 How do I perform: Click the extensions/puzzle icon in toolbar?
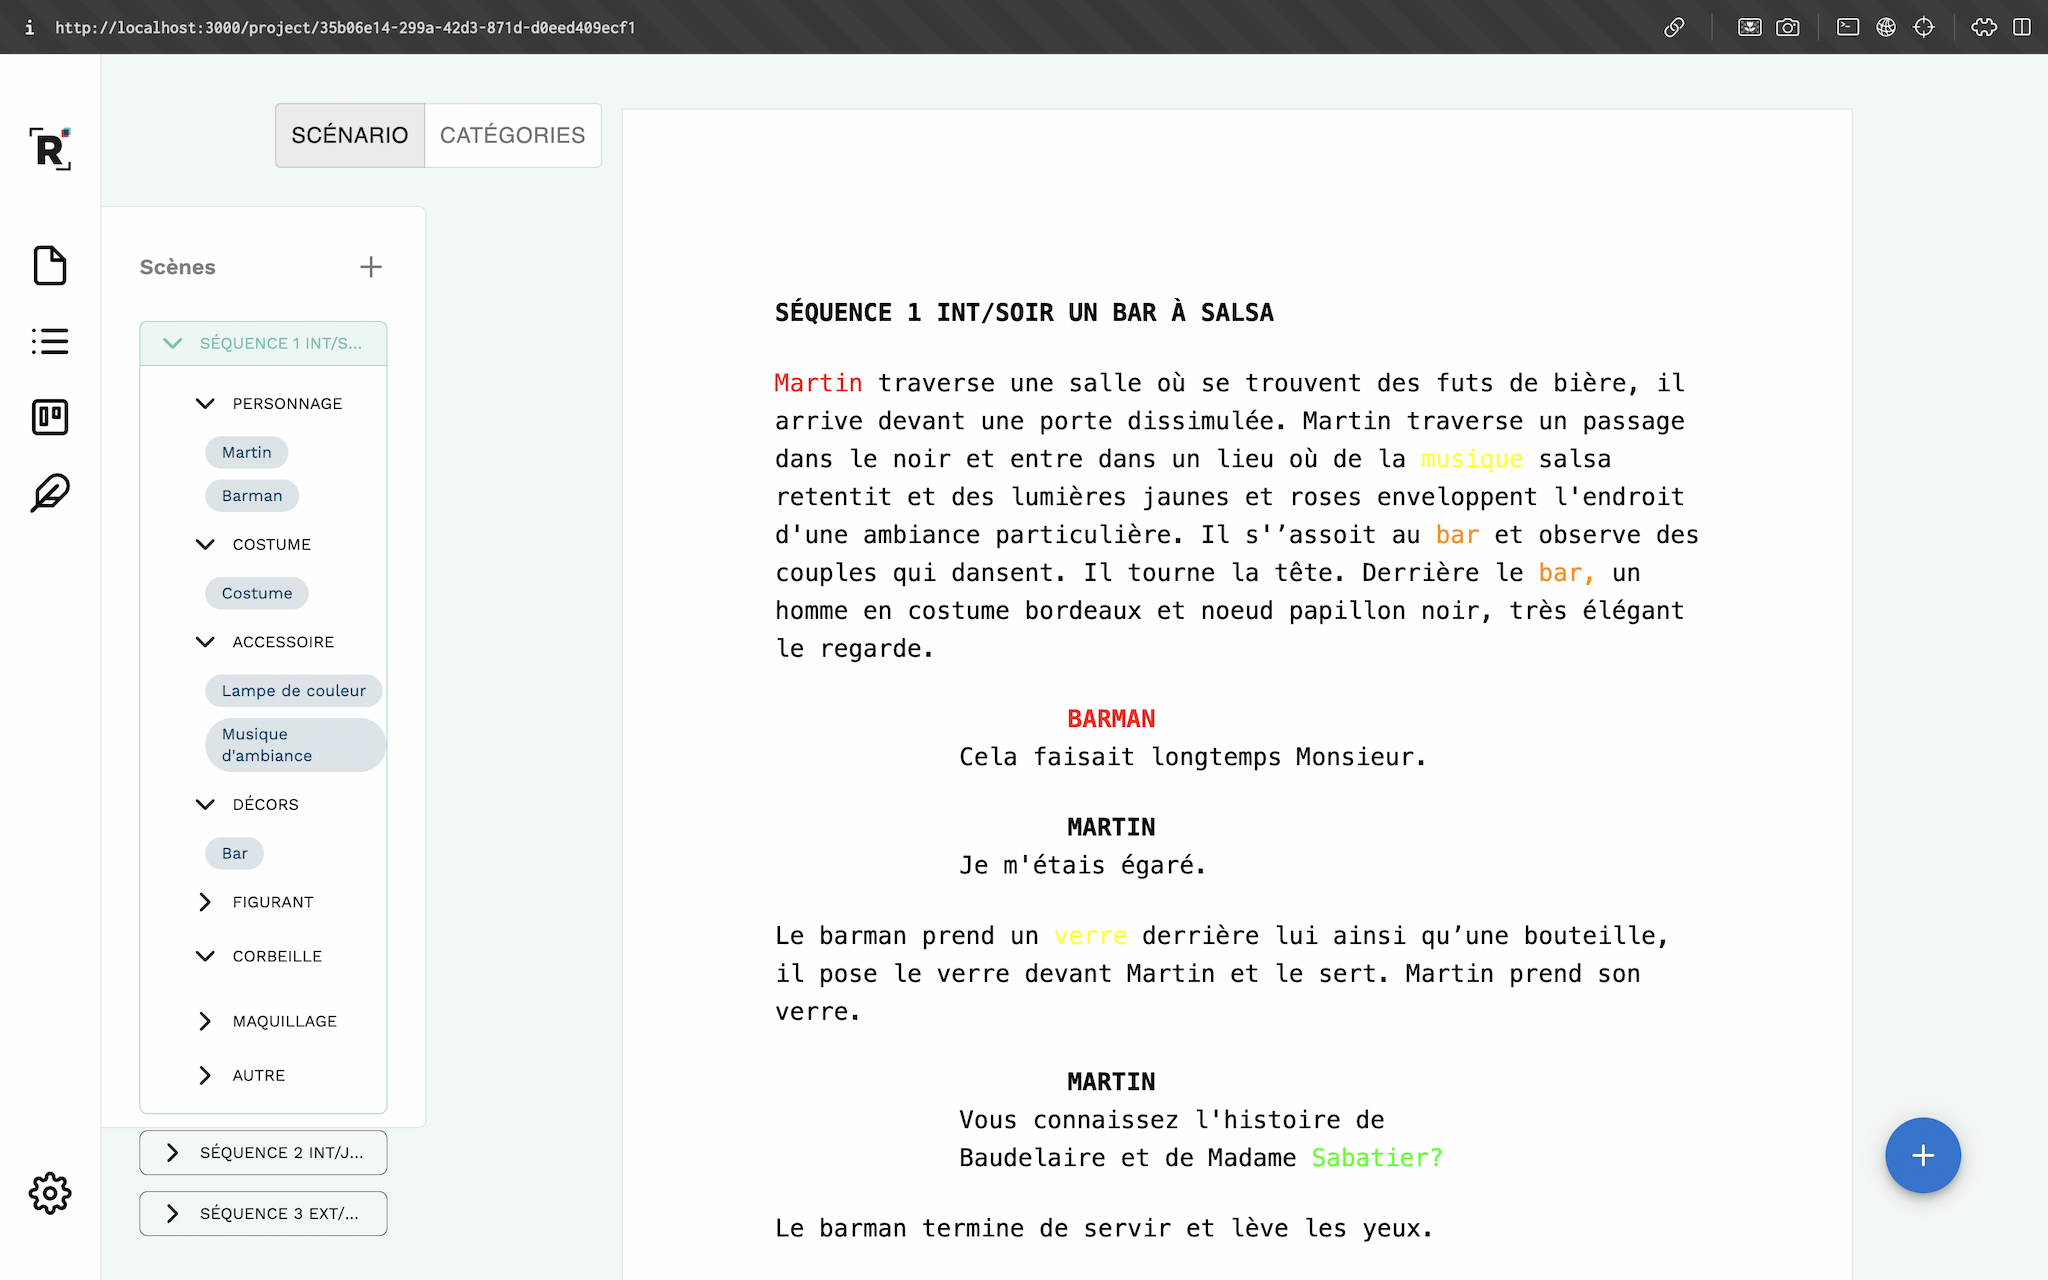(1982, 27)
